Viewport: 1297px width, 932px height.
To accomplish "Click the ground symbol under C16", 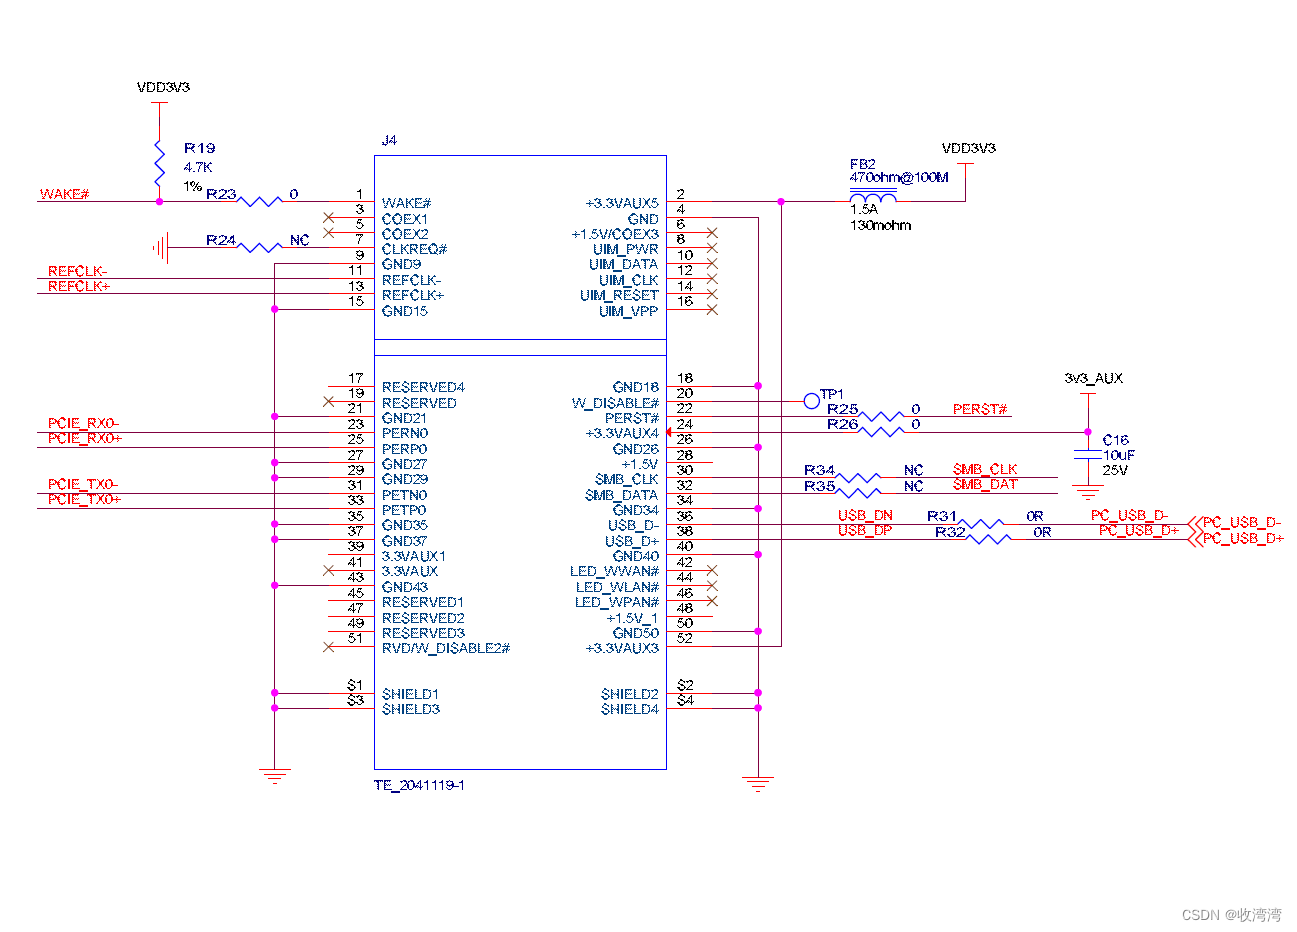I will [x=1088, y=493].
